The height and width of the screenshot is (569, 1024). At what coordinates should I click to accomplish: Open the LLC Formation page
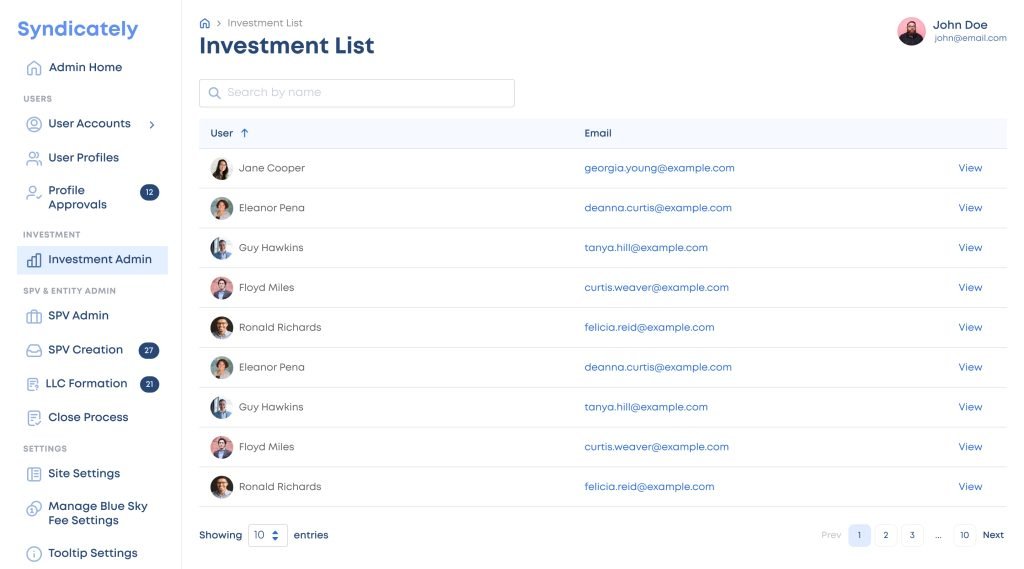pyautogui.click(x=86, y=384)
